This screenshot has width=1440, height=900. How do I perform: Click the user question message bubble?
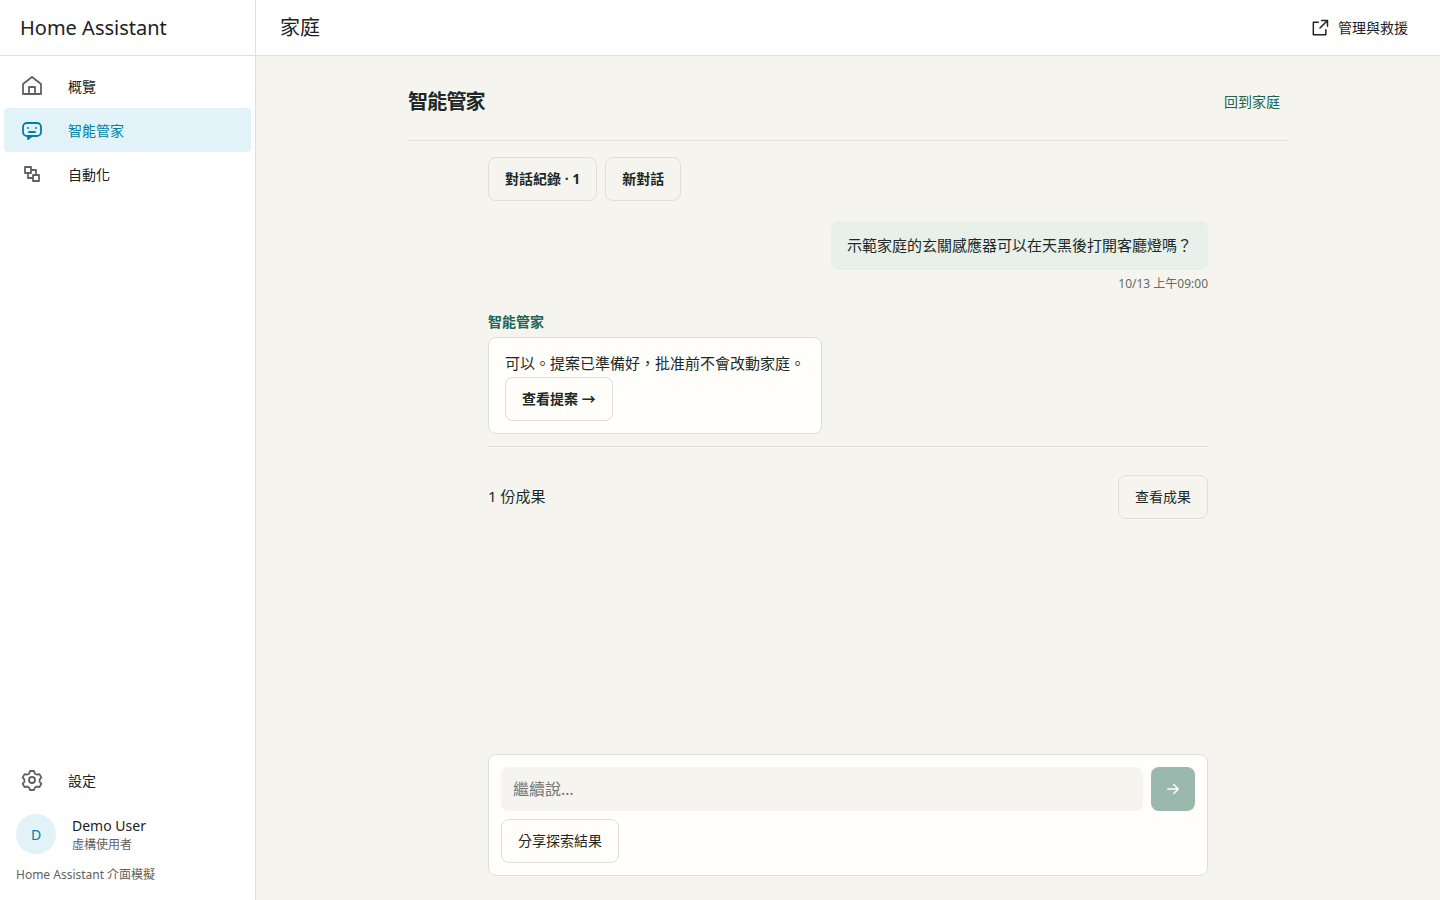(x=1019, y=245)
